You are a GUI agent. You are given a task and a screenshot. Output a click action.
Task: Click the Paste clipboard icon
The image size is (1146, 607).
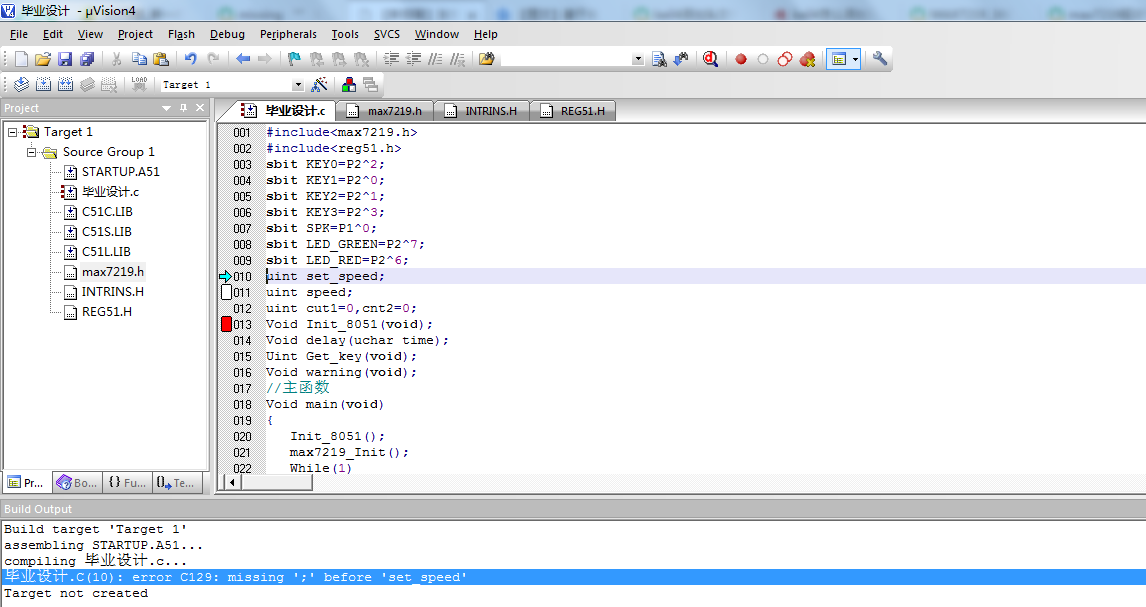tap(161, 59)
